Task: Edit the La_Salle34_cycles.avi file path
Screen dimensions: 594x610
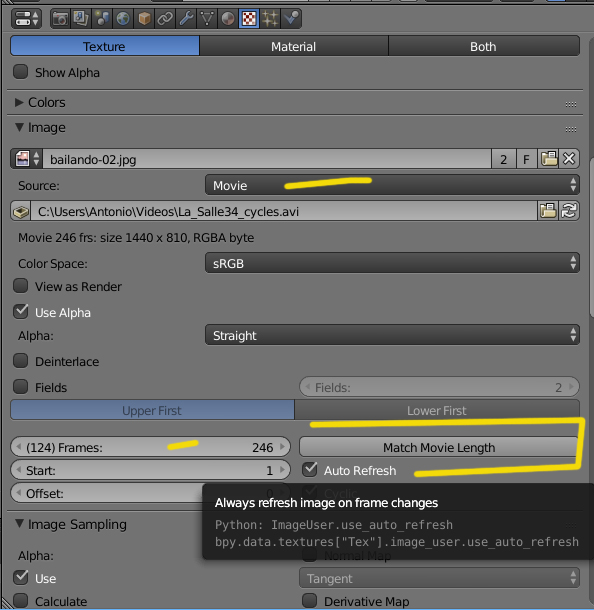Action: pyautogui.click(x=284, y=211)
